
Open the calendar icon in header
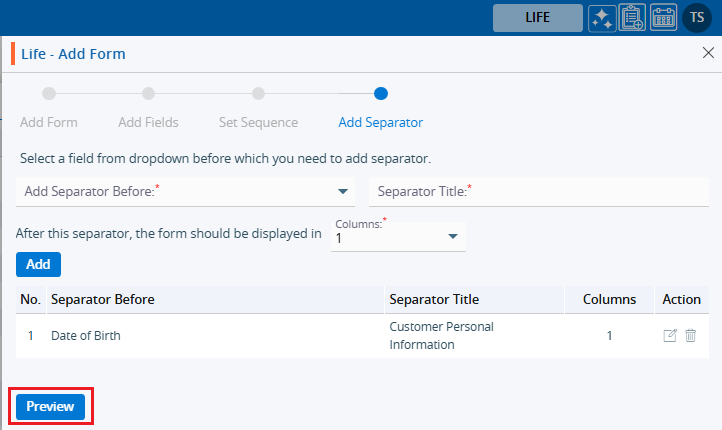[663, 18]
